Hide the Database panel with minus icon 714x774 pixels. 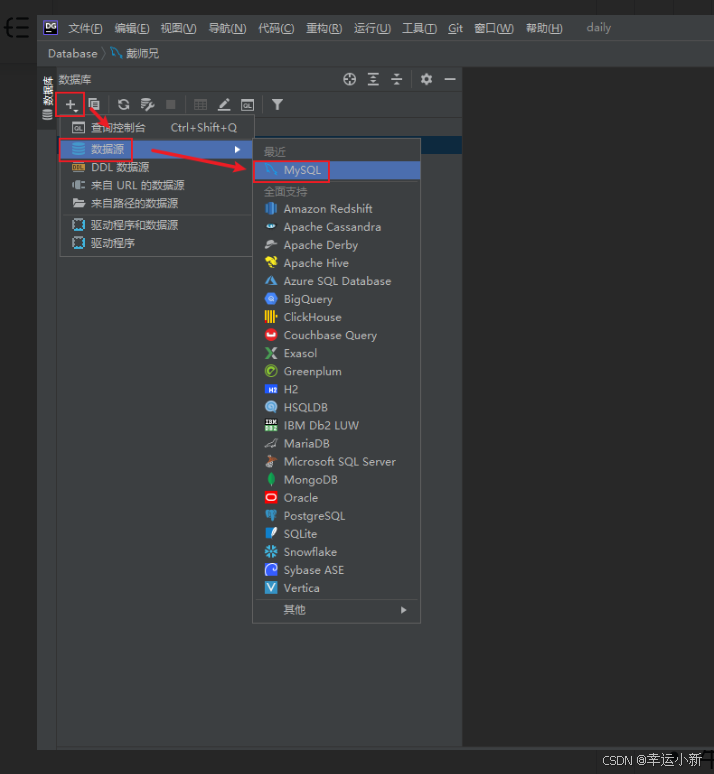[x=450, y=79]
